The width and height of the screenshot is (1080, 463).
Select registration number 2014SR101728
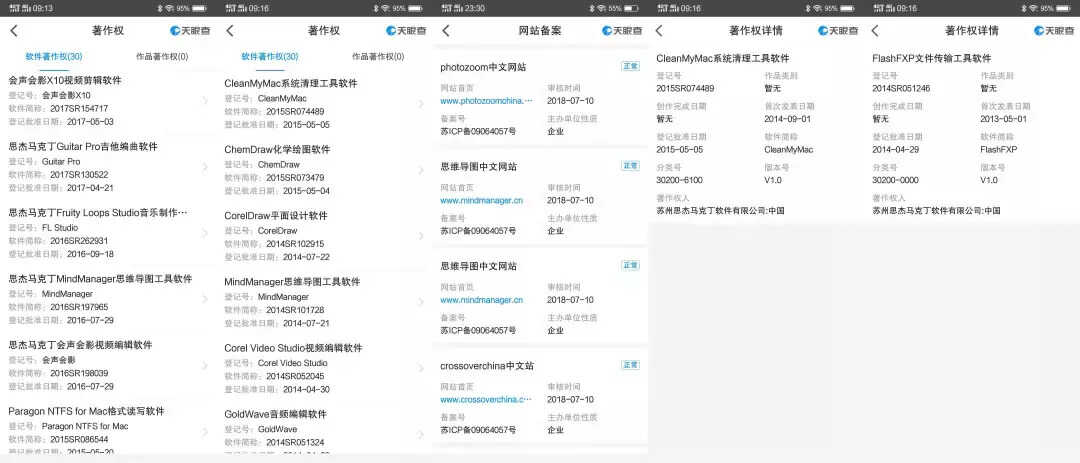tap(295, 310)
